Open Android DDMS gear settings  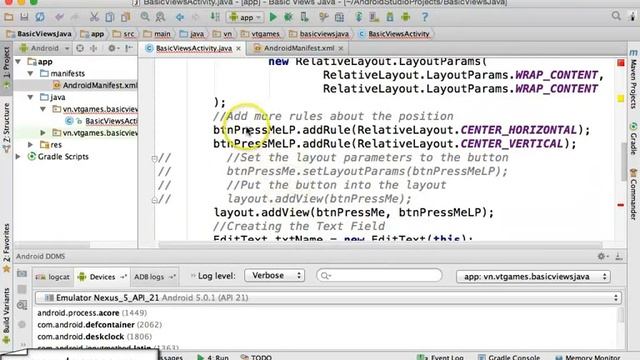[602, 256]
